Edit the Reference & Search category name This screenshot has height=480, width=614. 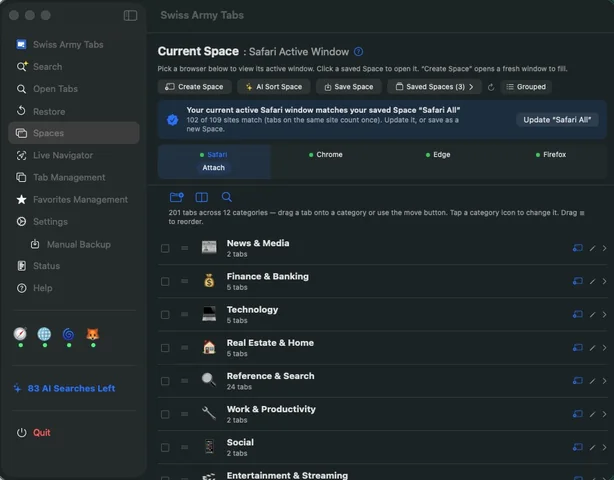(592, 381)
